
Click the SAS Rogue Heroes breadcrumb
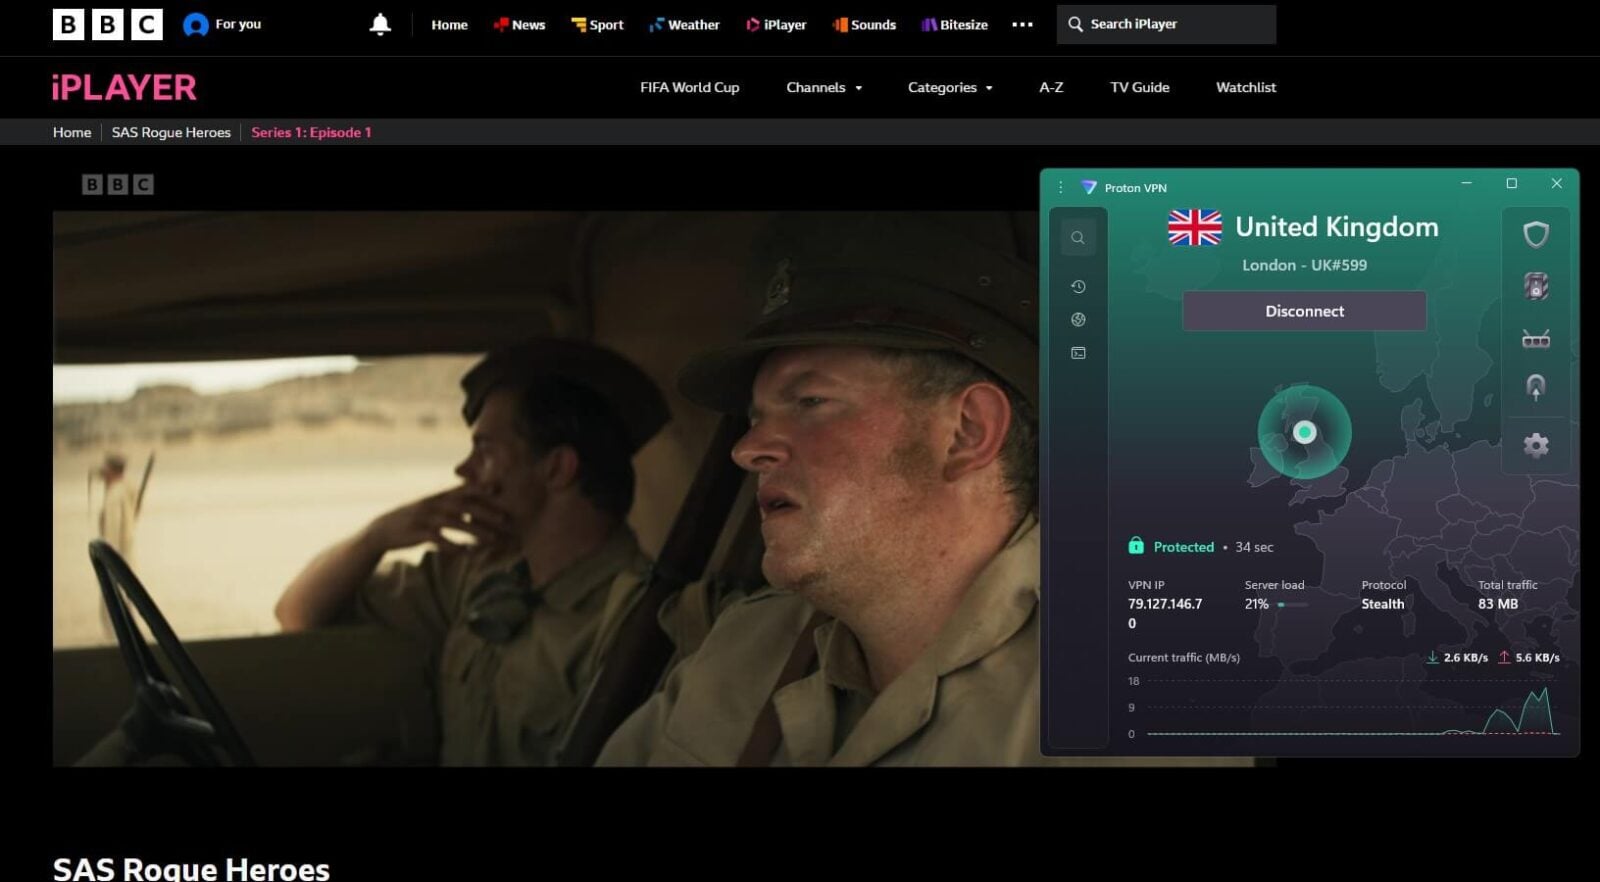point(171,132)
